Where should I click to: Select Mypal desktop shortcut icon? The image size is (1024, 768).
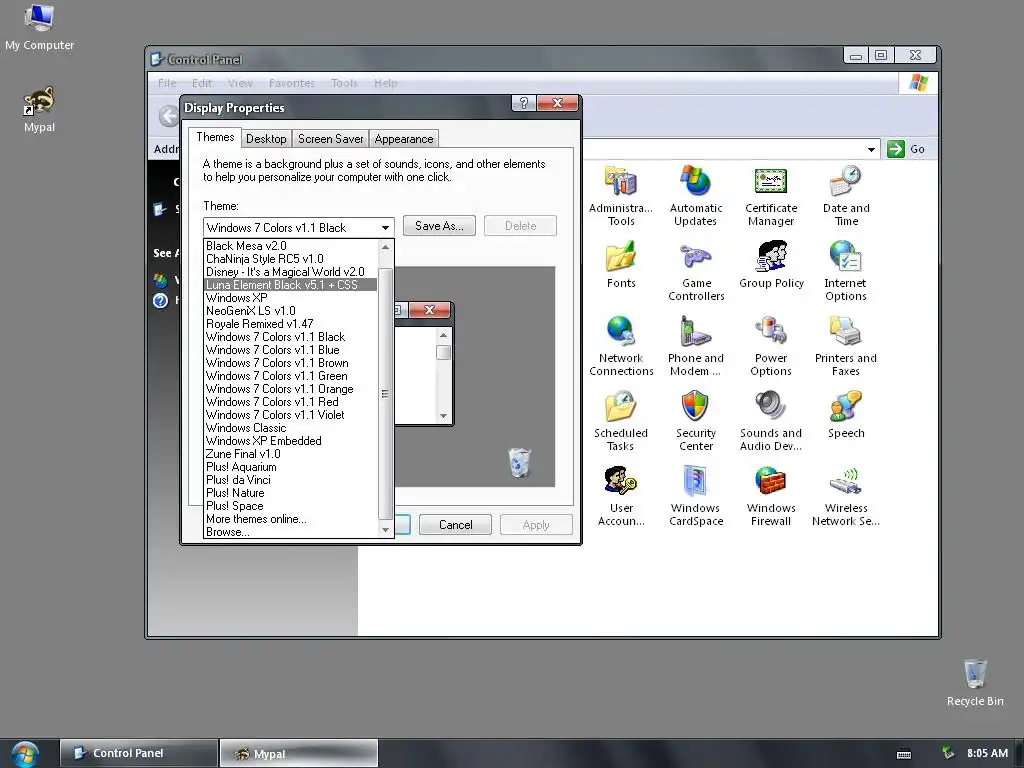[x=39, y=102]
